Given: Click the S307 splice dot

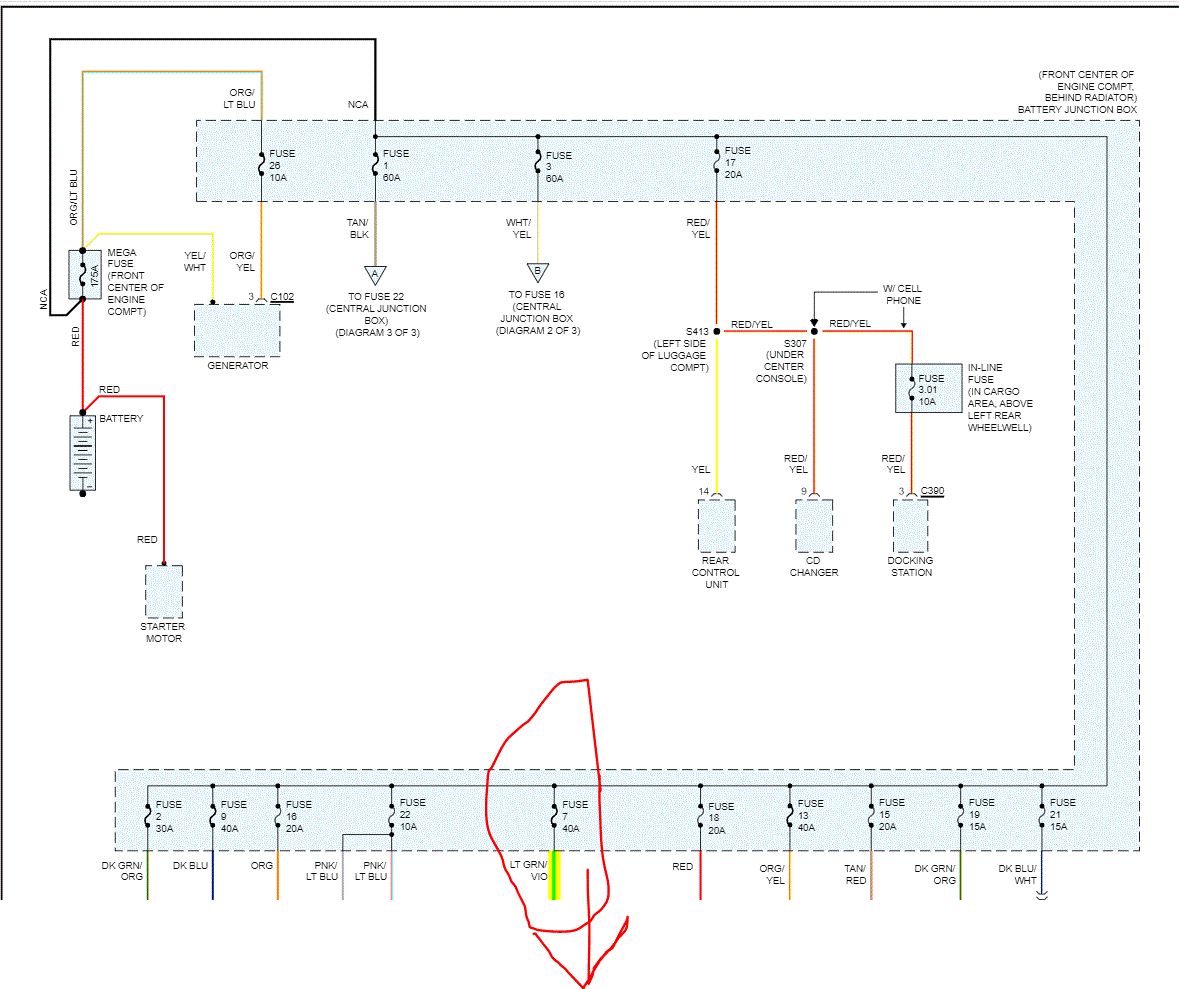Looking at the screenshot, I should [x=814, y=331].
